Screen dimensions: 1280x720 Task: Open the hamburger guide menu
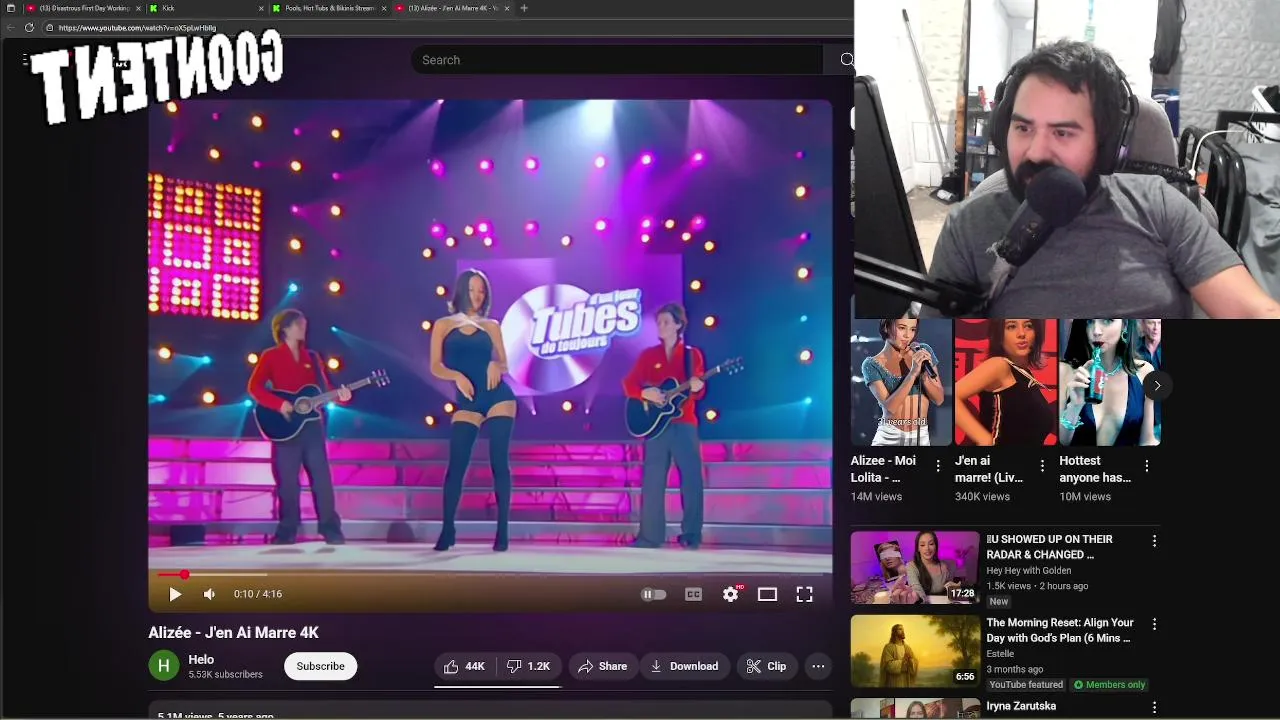[26, 60]
